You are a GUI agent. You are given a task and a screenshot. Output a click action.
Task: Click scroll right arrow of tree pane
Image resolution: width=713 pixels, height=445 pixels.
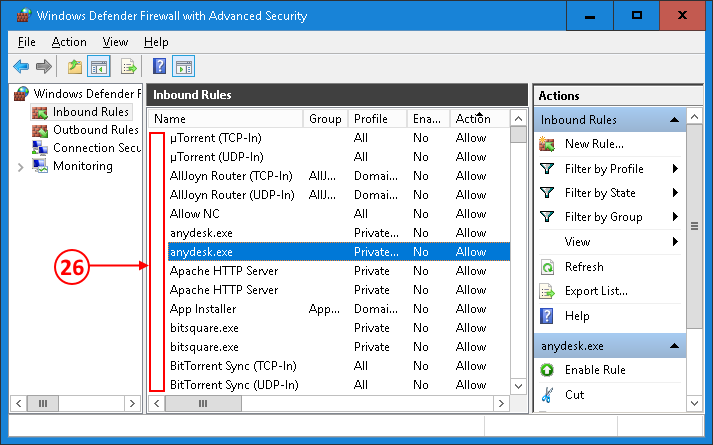(132, 403)
